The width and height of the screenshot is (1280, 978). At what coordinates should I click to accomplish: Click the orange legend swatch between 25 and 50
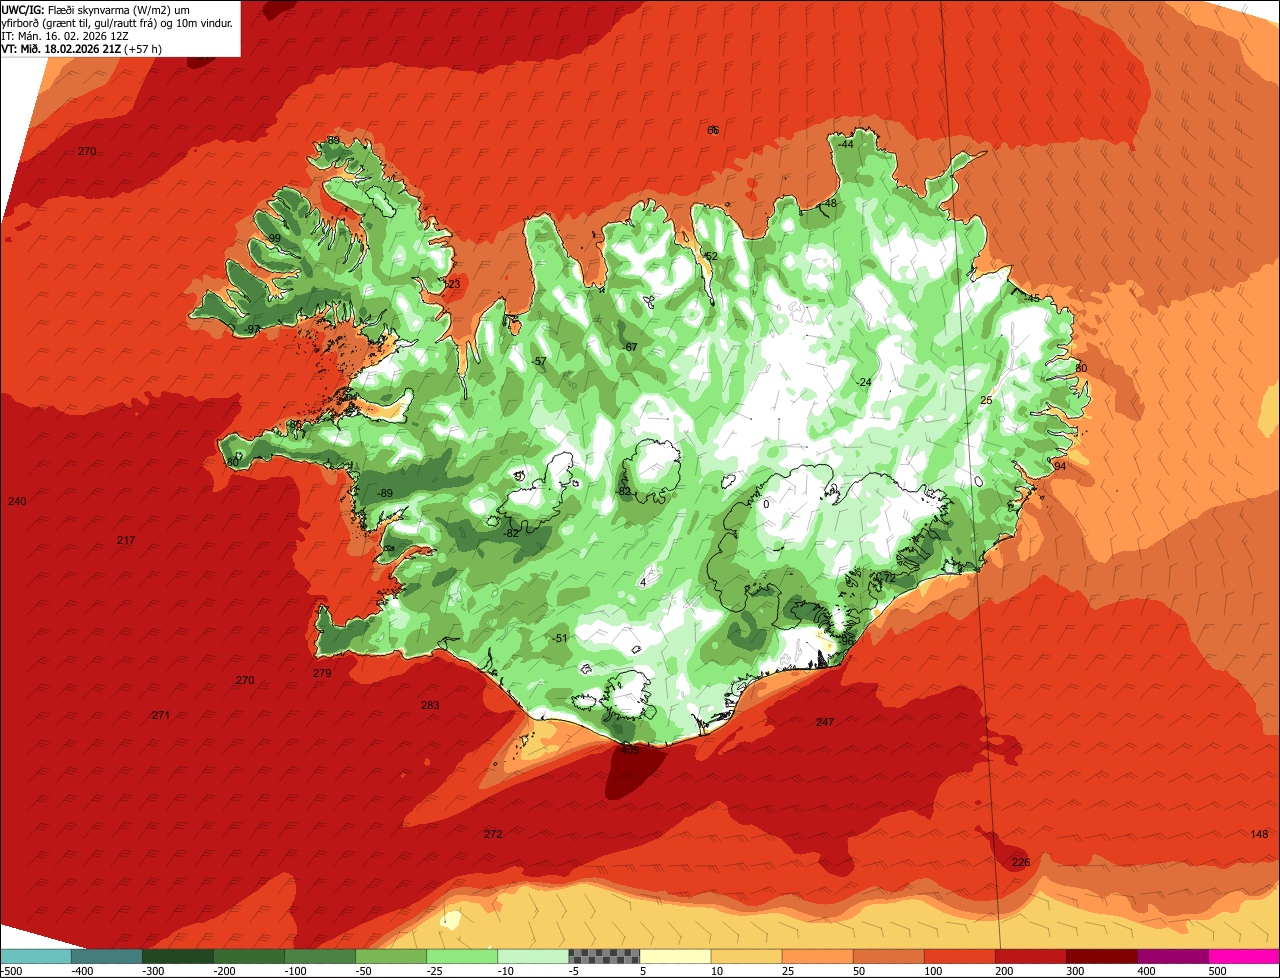(817, 956)
